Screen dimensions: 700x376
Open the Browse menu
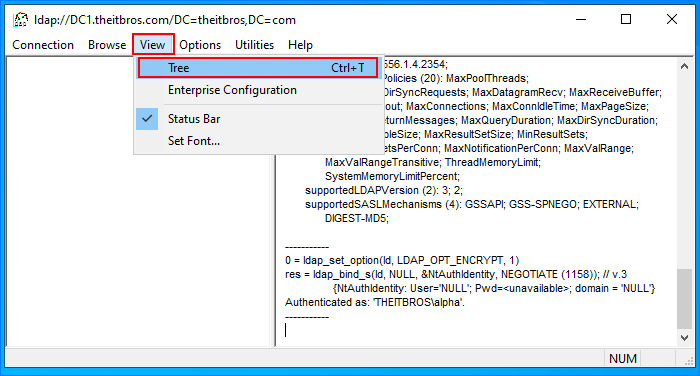pos(107,45)
